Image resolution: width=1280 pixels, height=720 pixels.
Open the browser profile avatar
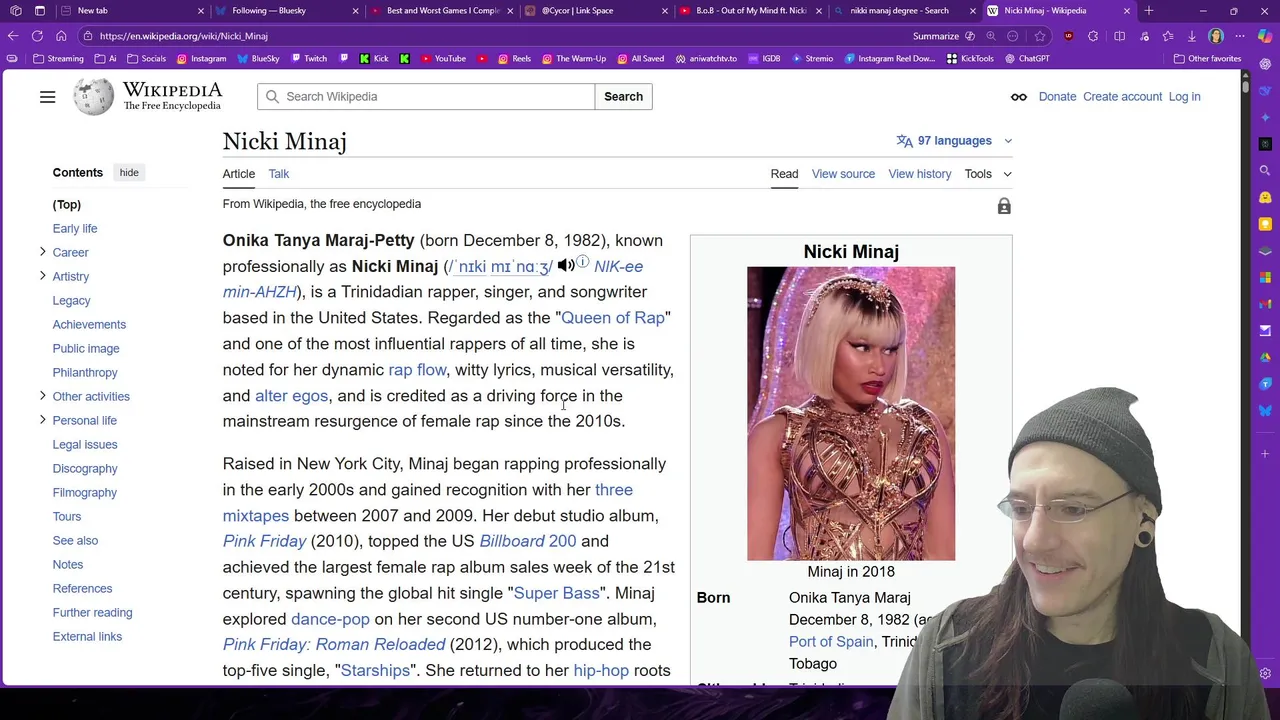[1216, 36]
